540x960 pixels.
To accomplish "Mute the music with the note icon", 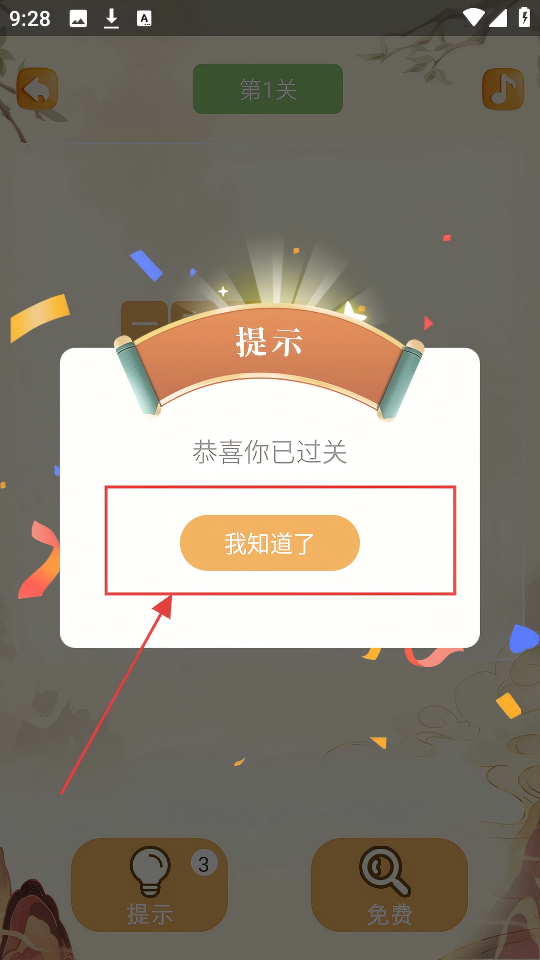I will [503, 89].
